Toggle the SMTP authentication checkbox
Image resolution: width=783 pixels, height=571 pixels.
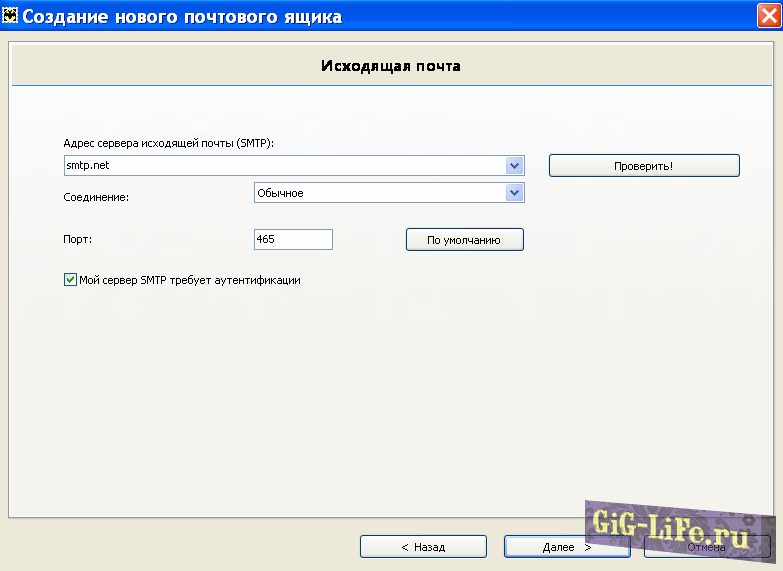(70, 280)
